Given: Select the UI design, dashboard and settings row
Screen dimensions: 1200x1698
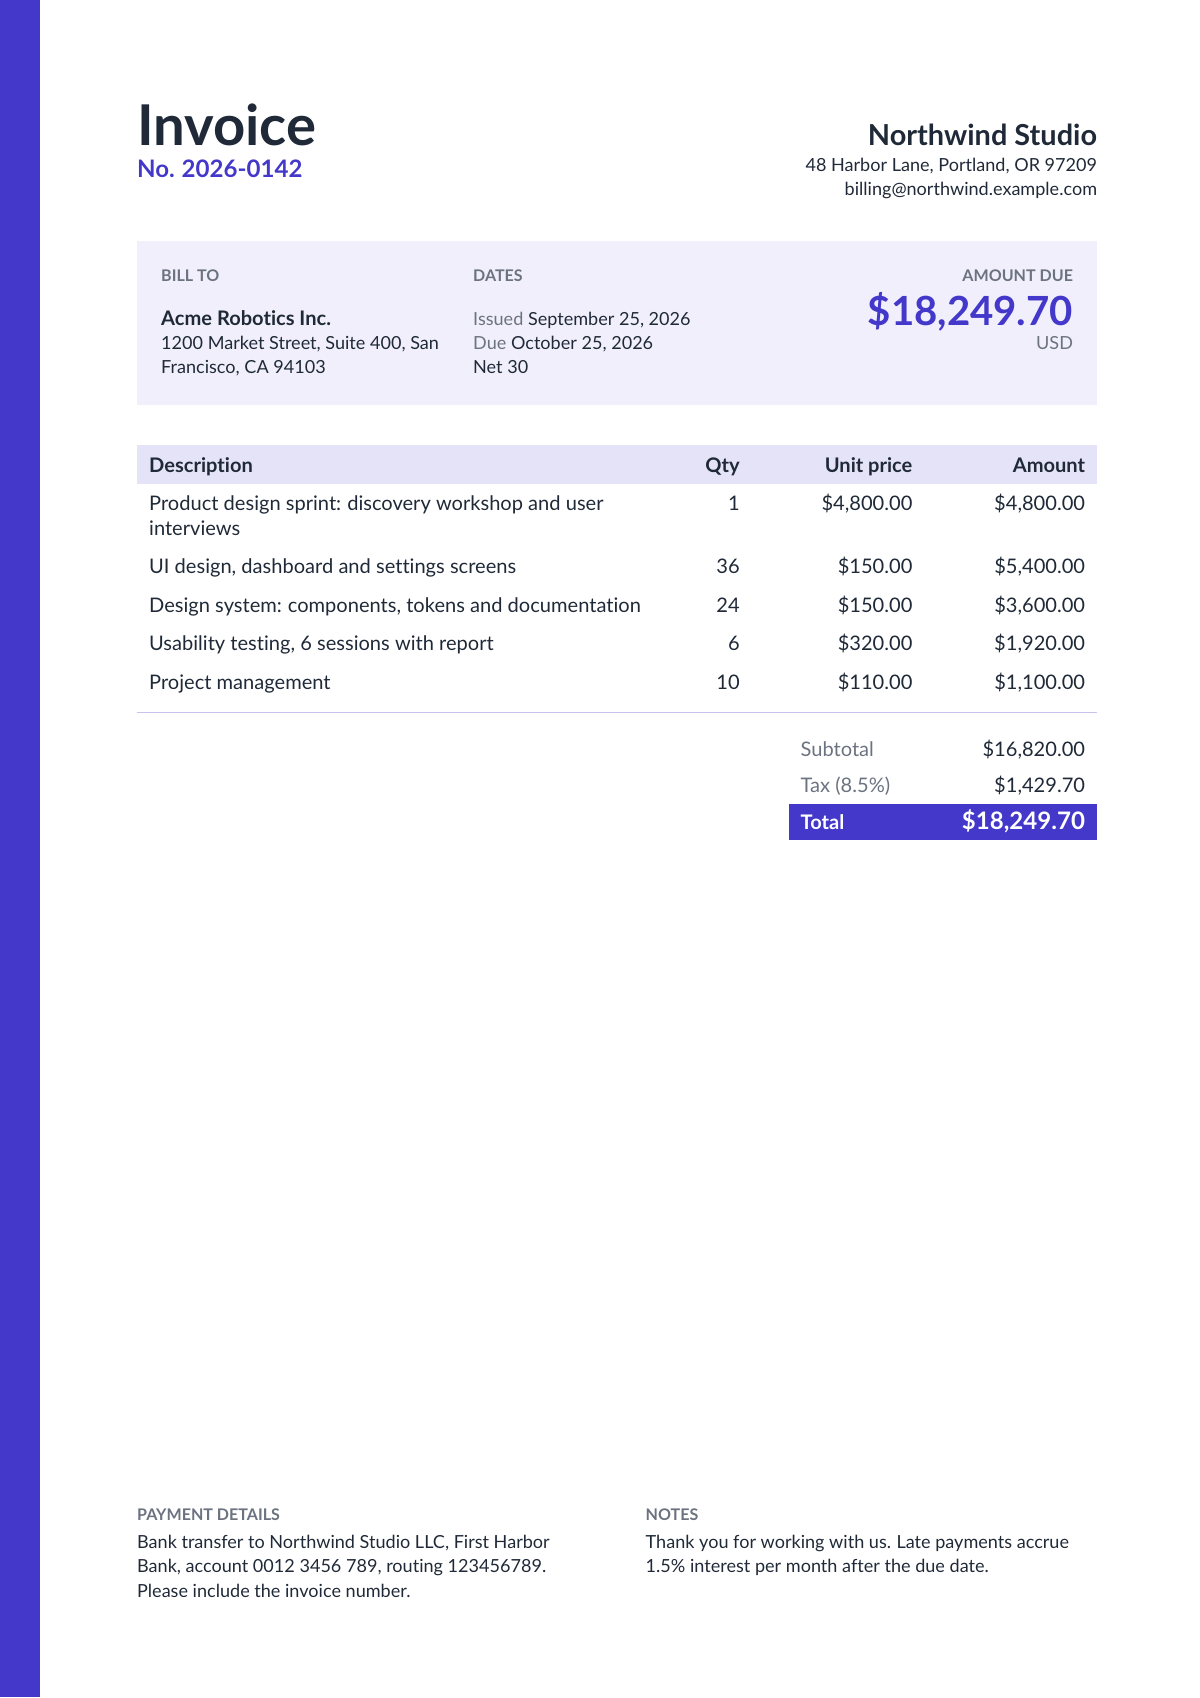Looking at the screenshot, I should click(617, 566).
